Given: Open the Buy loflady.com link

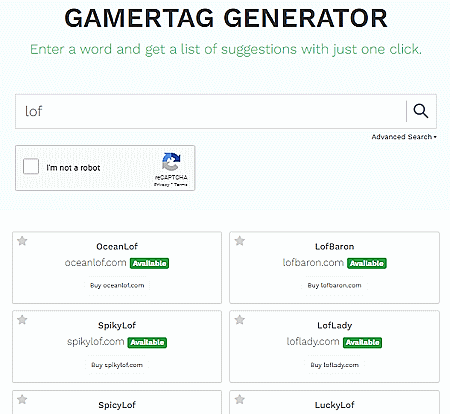Looking at the screenshot, I should point(334,365).
